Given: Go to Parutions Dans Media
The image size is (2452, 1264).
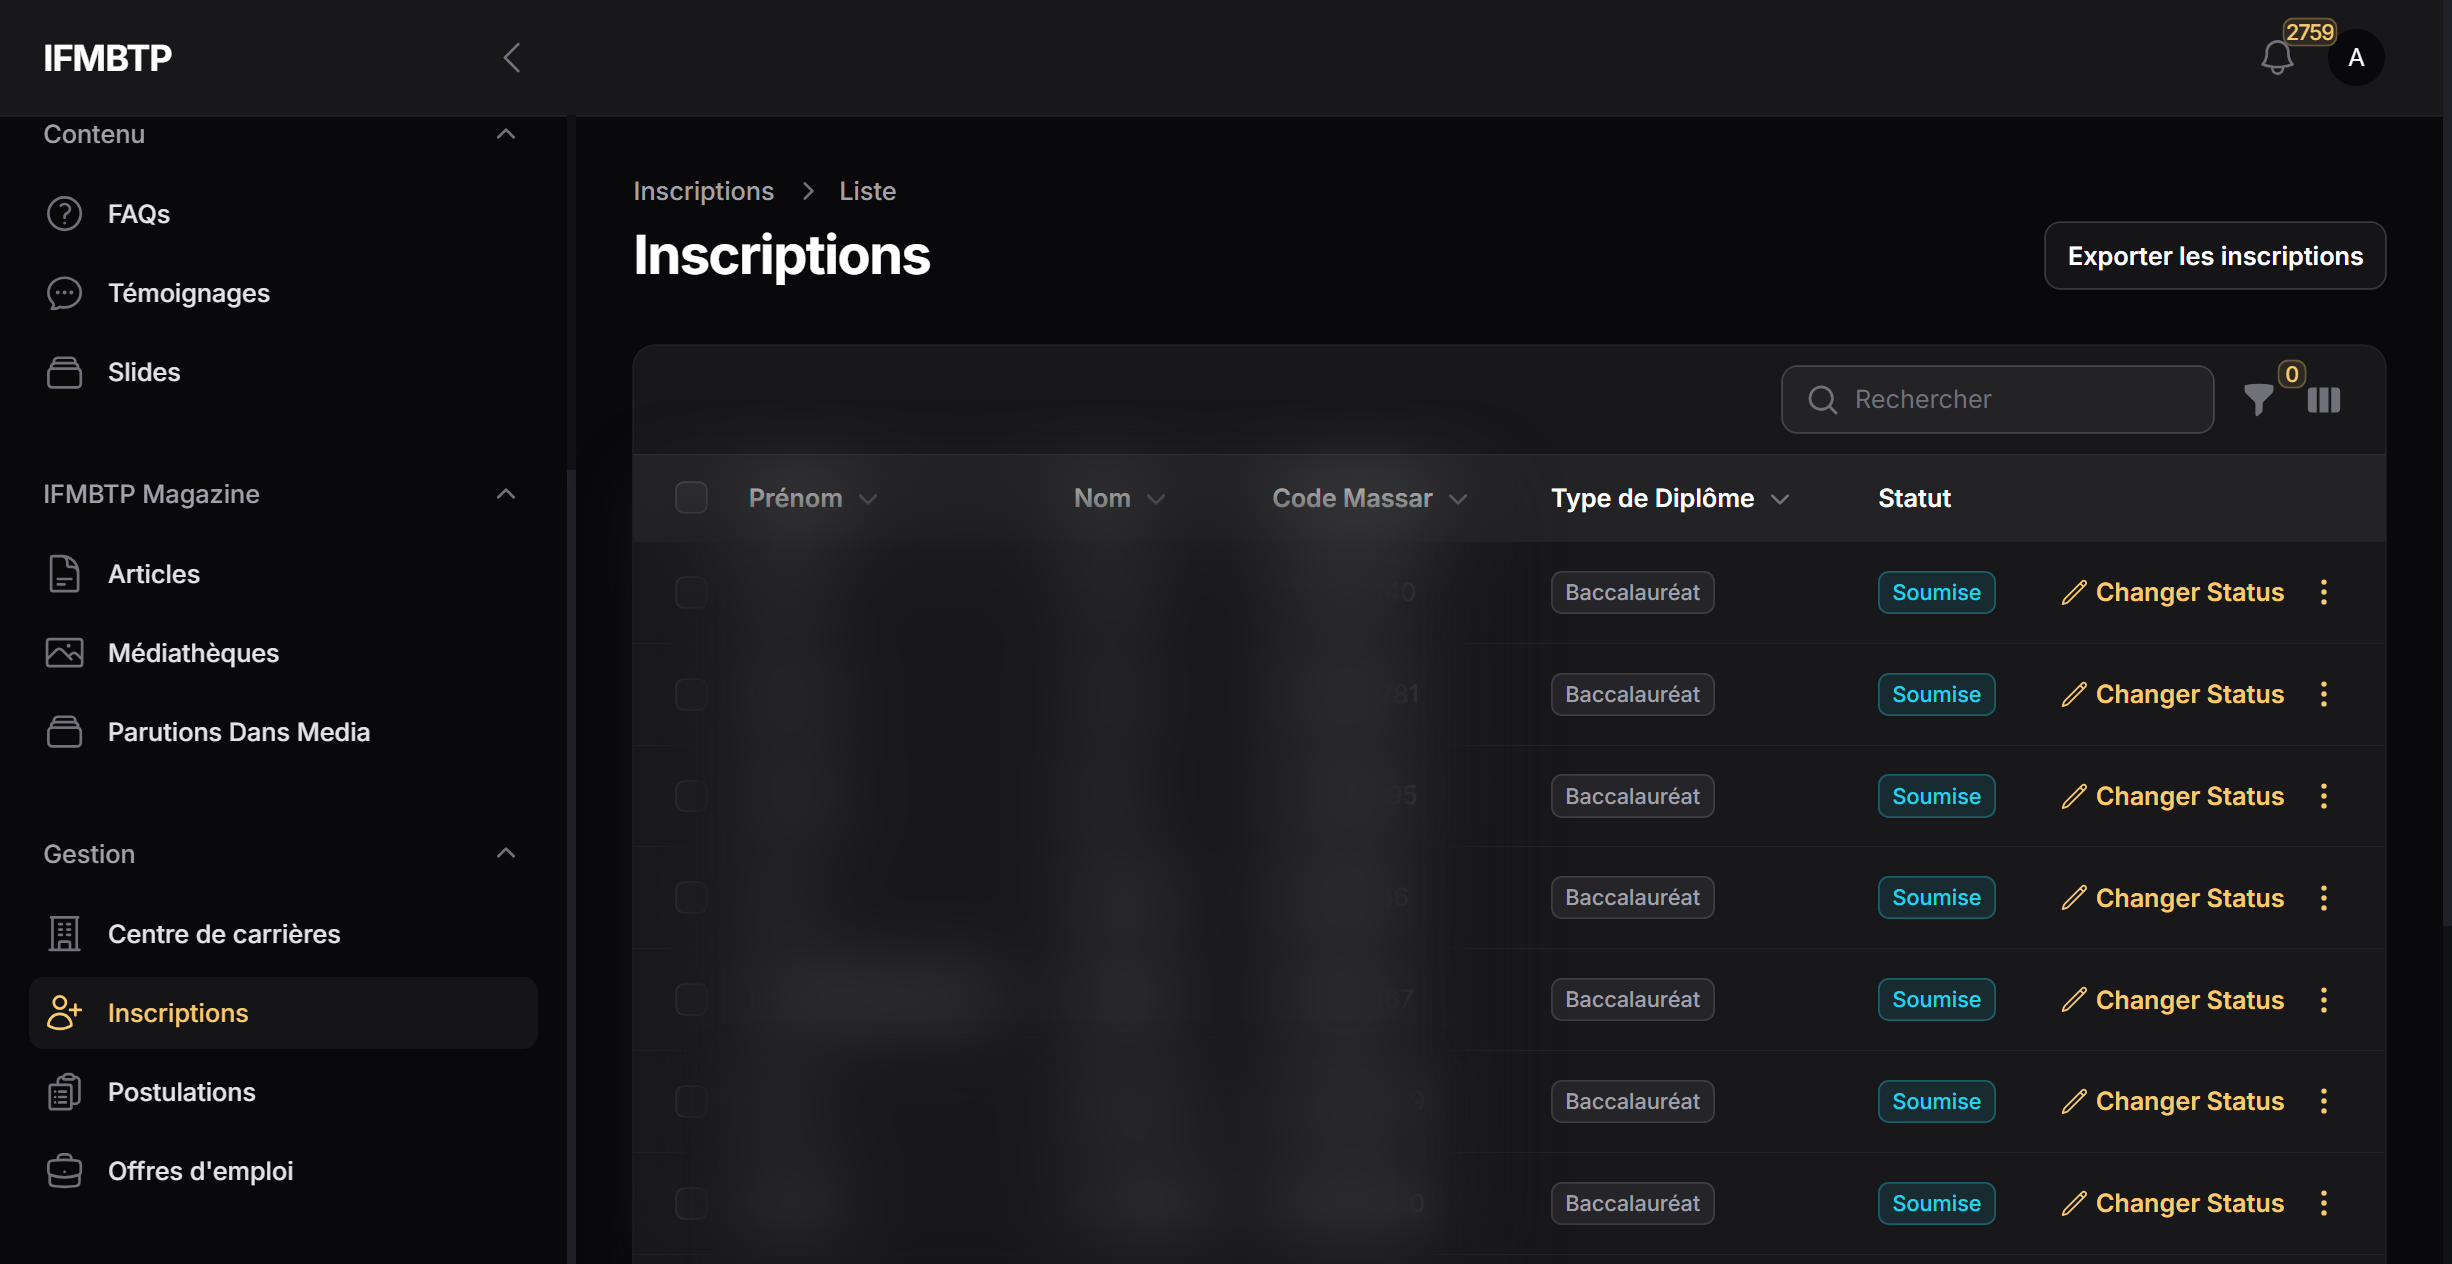Looking at the screenshot, I should coord(283,732).
